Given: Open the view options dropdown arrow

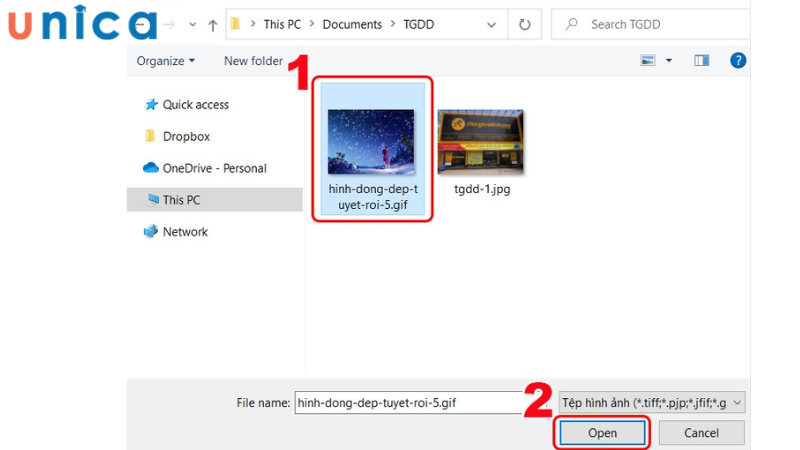Looking at the screenshot, I should [x=669, y=61].
